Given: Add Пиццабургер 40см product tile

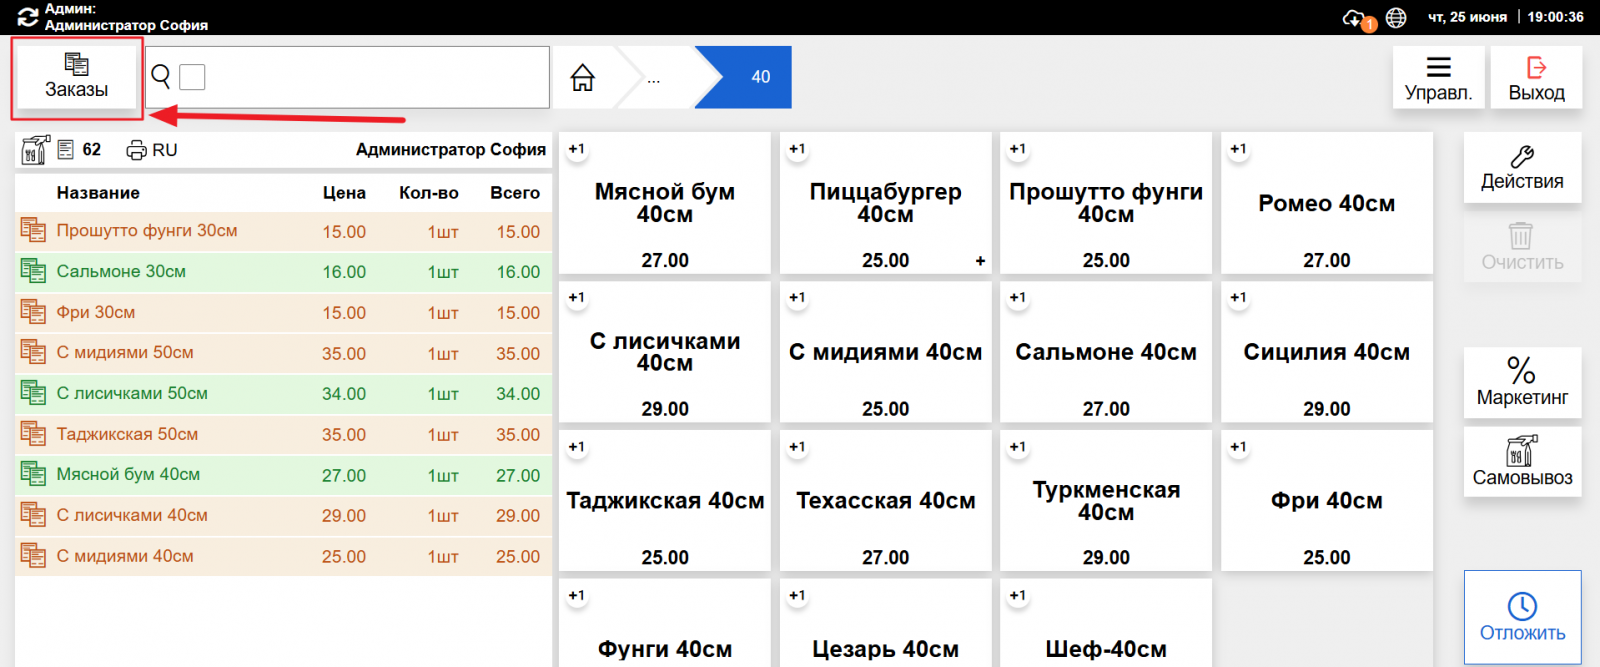Looking at the screenshot, I should click(885, 203).
